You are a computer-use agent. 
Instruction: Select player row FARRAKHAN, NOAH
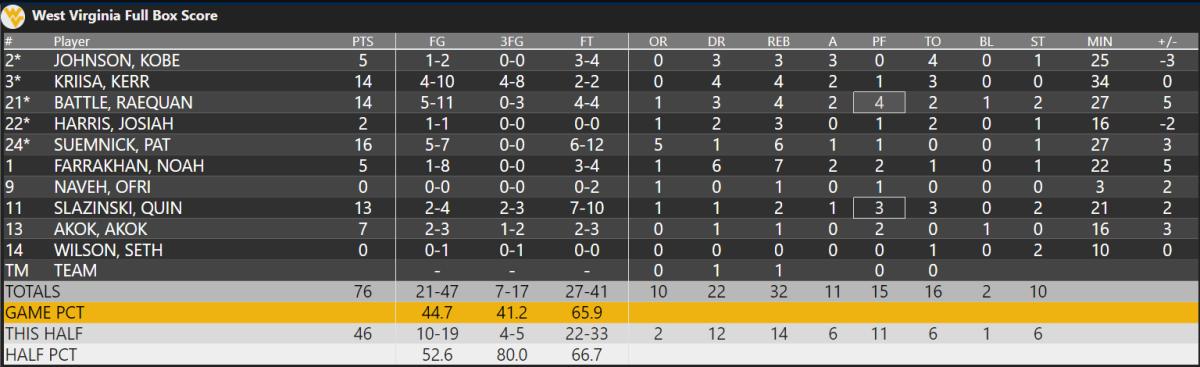(x=600, y=165)
